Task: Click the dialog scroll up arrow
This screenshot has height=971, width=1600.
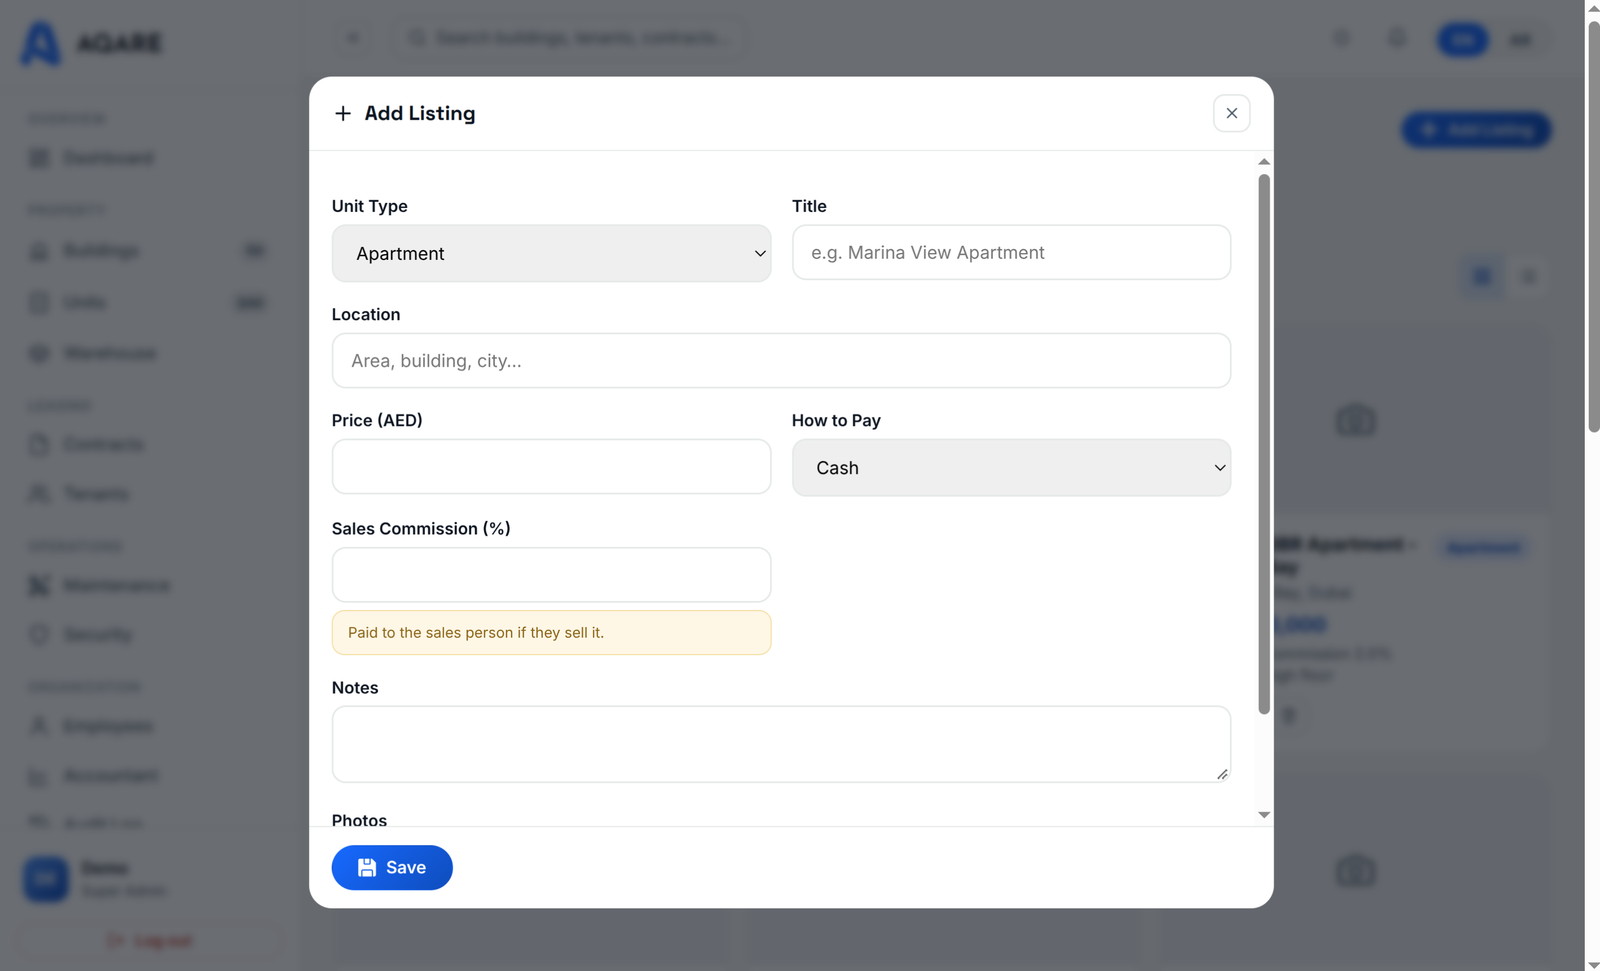Action: click(1264, 161)
